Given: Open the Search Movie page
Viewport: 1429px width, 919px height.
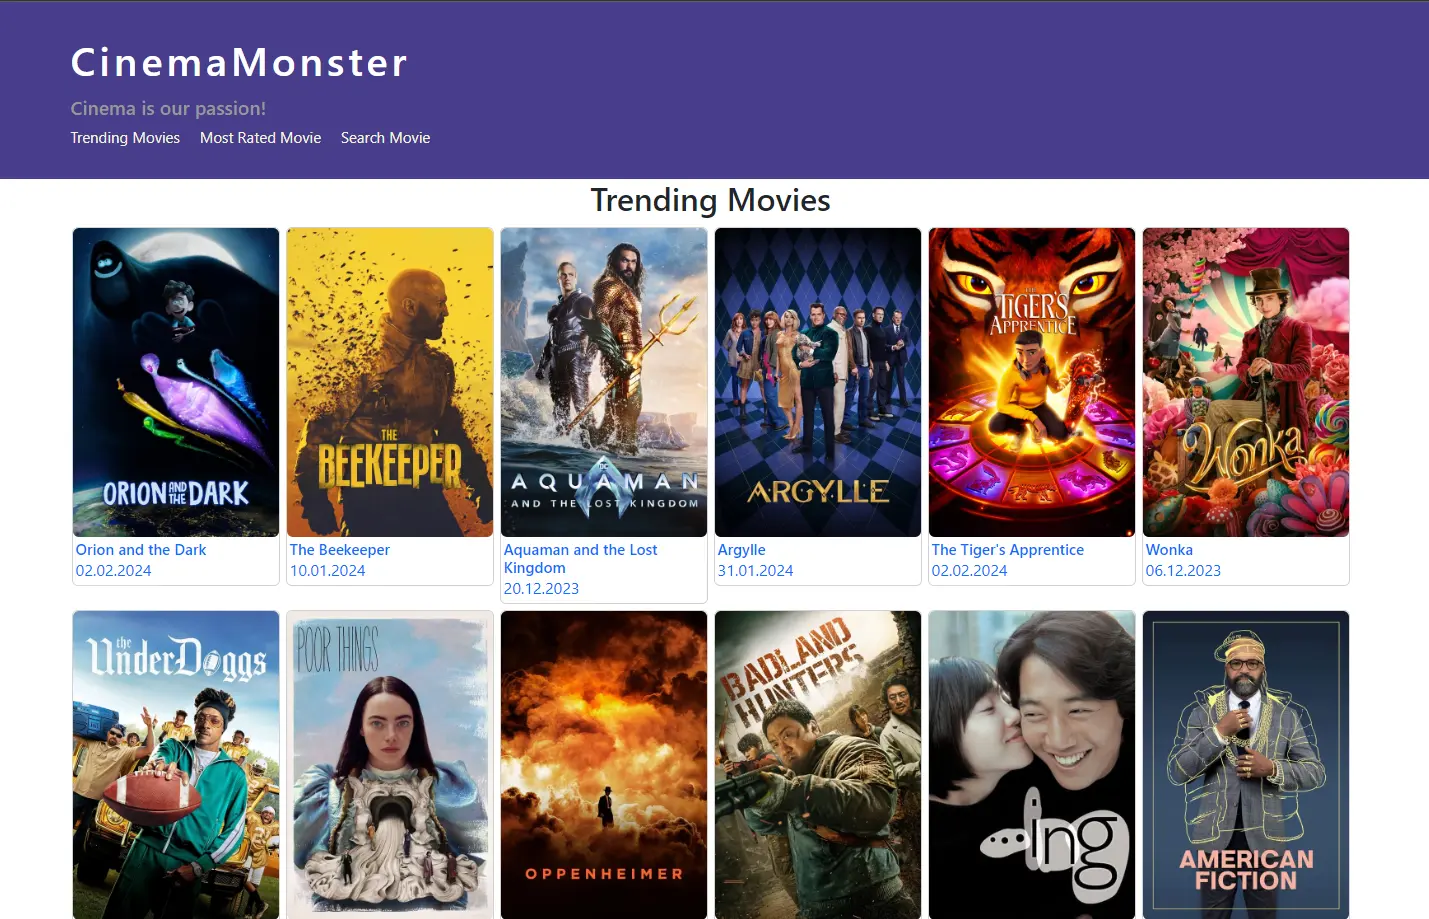Looking at the screenshot, I should [385, 137].
